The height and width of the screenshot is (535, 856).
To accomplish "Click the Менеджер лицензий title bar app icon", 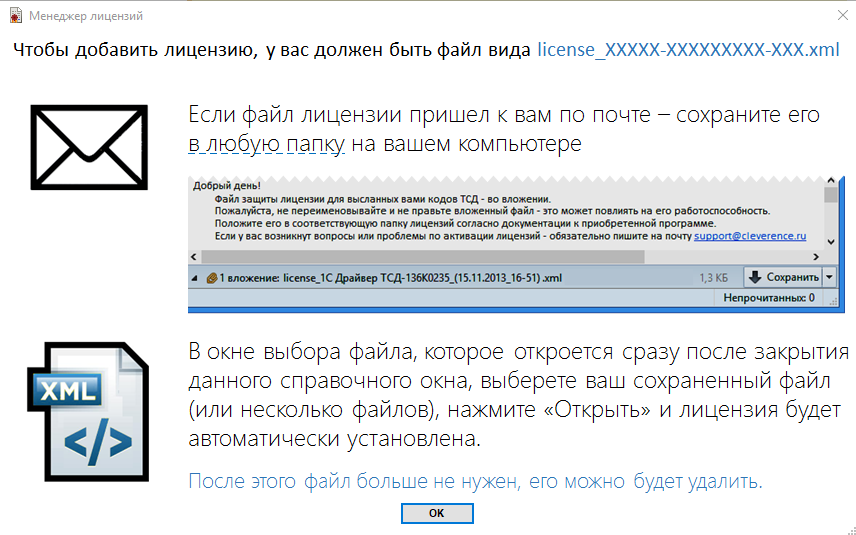I will click(x=15, y=16).
